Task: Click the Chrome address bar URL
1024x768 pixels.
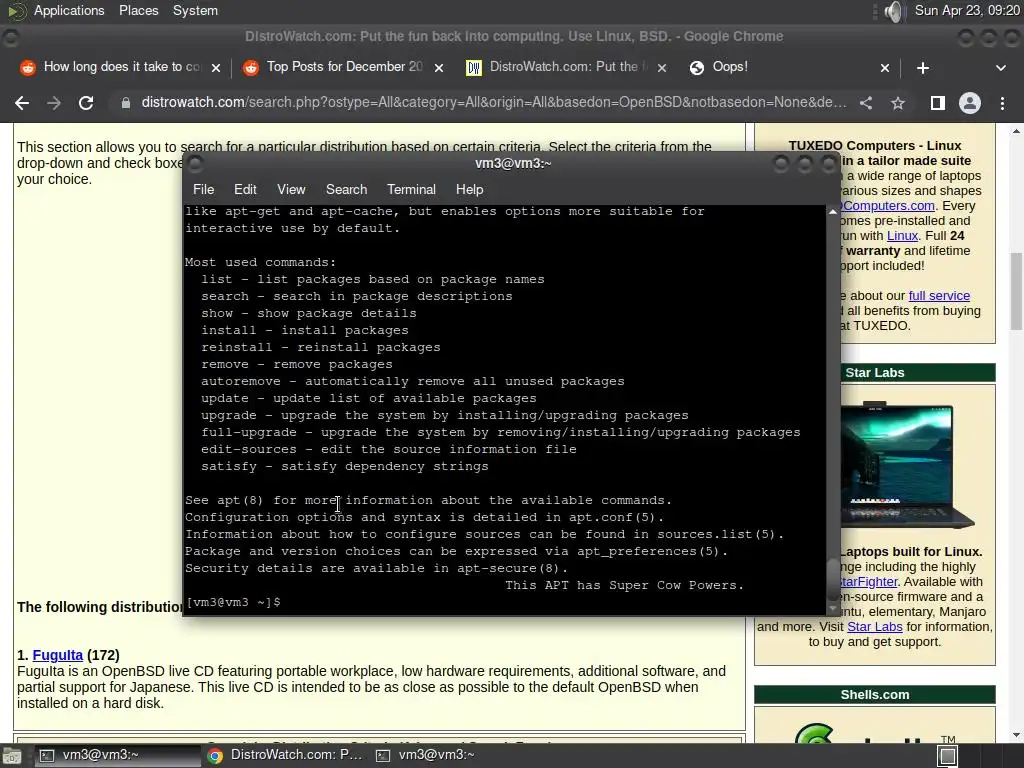Action: [494, 103]
